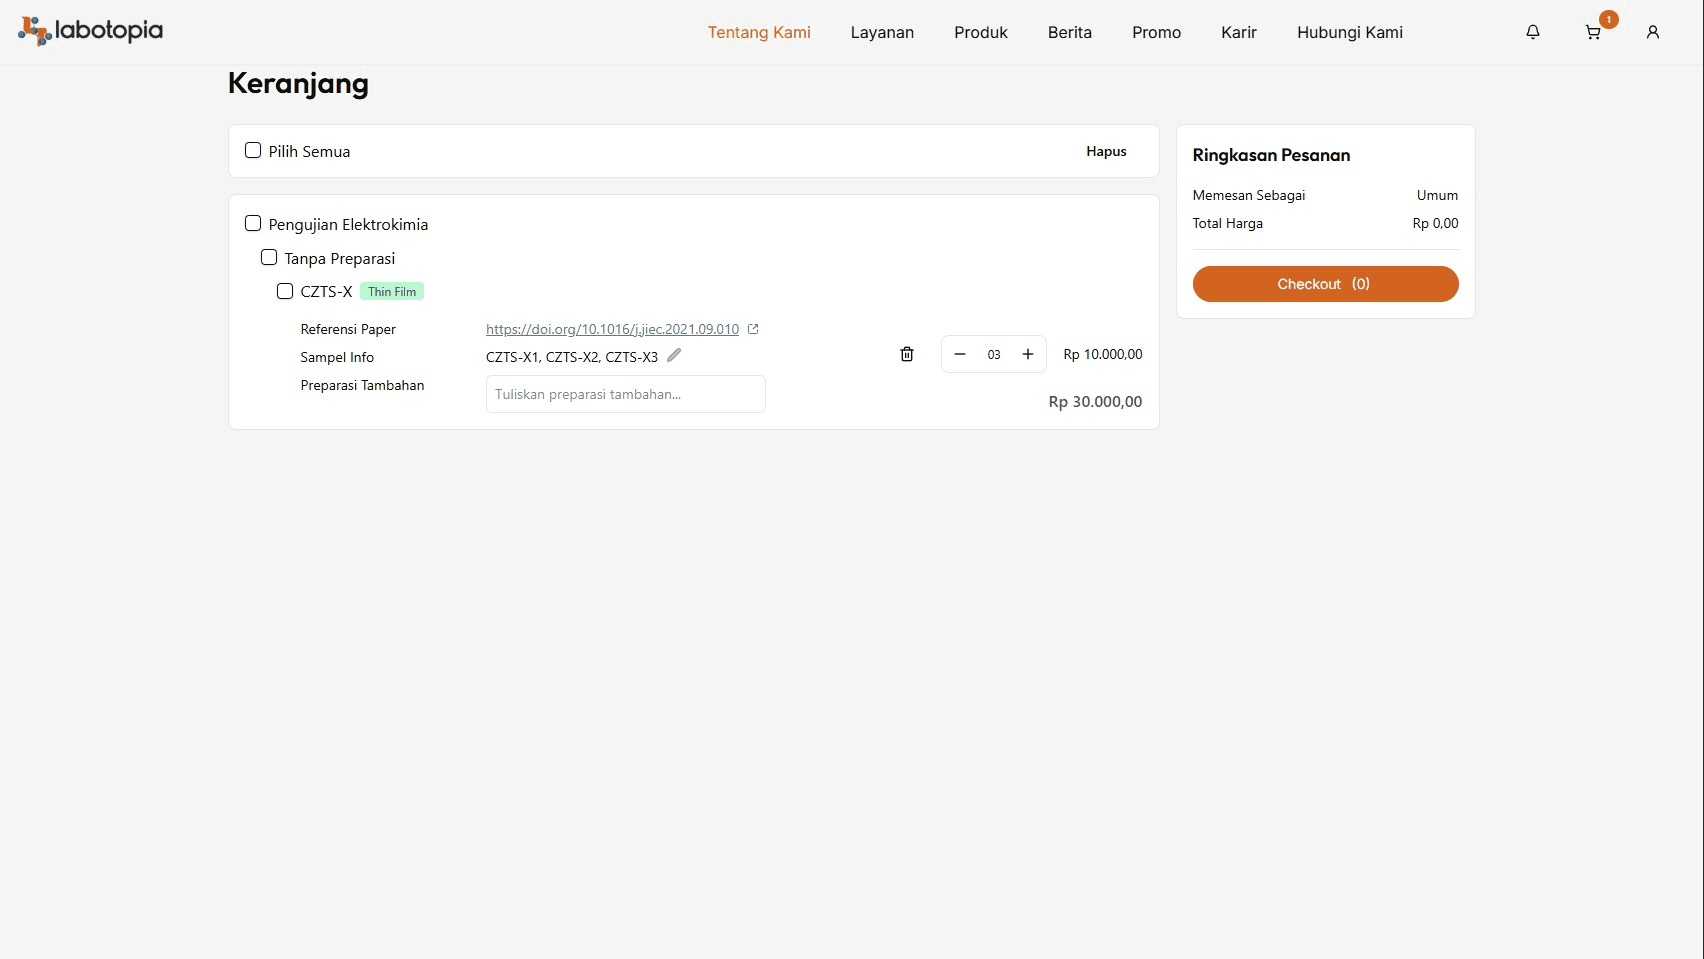Decrease quantity with minus button
This screenshot has width=1704, height=959.
click(x=960, y=354)
